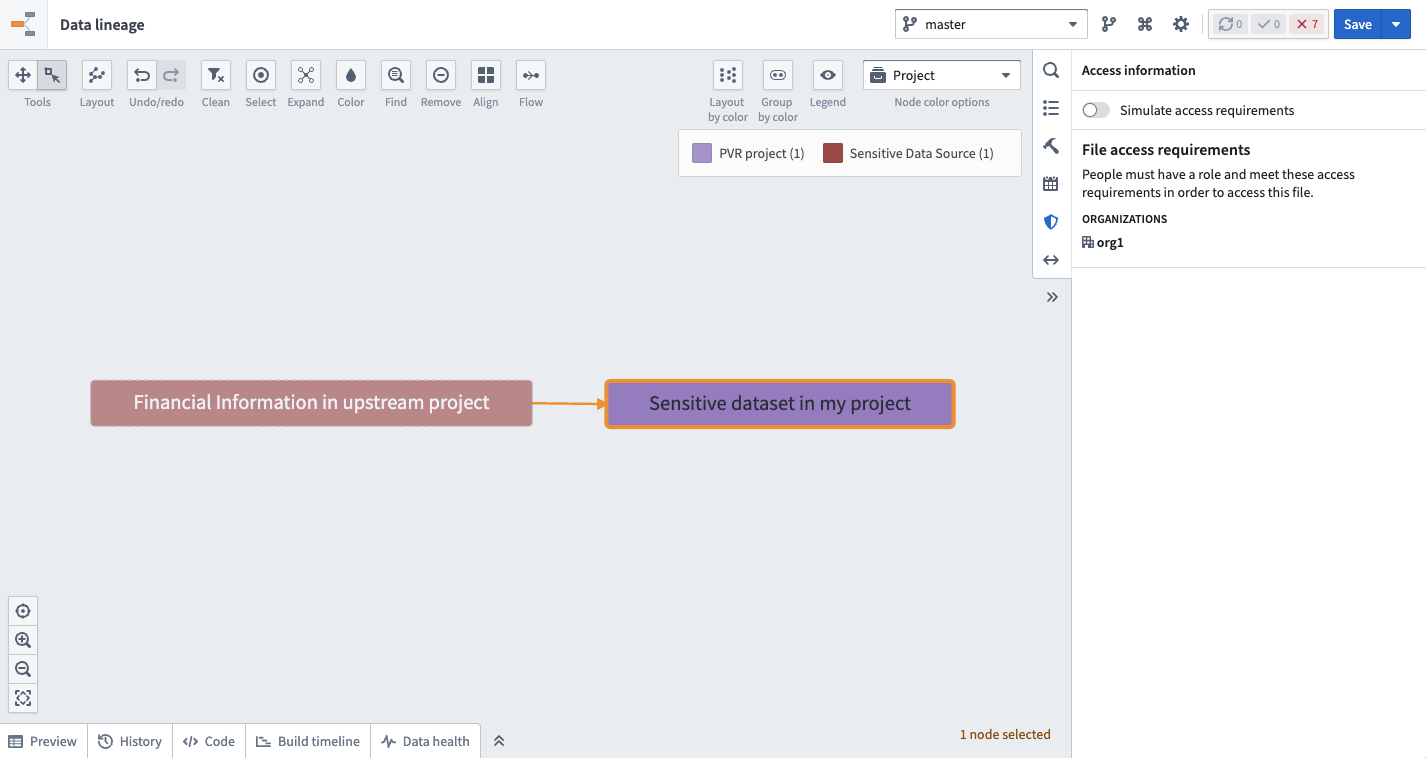Open the settings gear in header
Viewport: 1426px width, 758px height.
[x=1181, y=24]
